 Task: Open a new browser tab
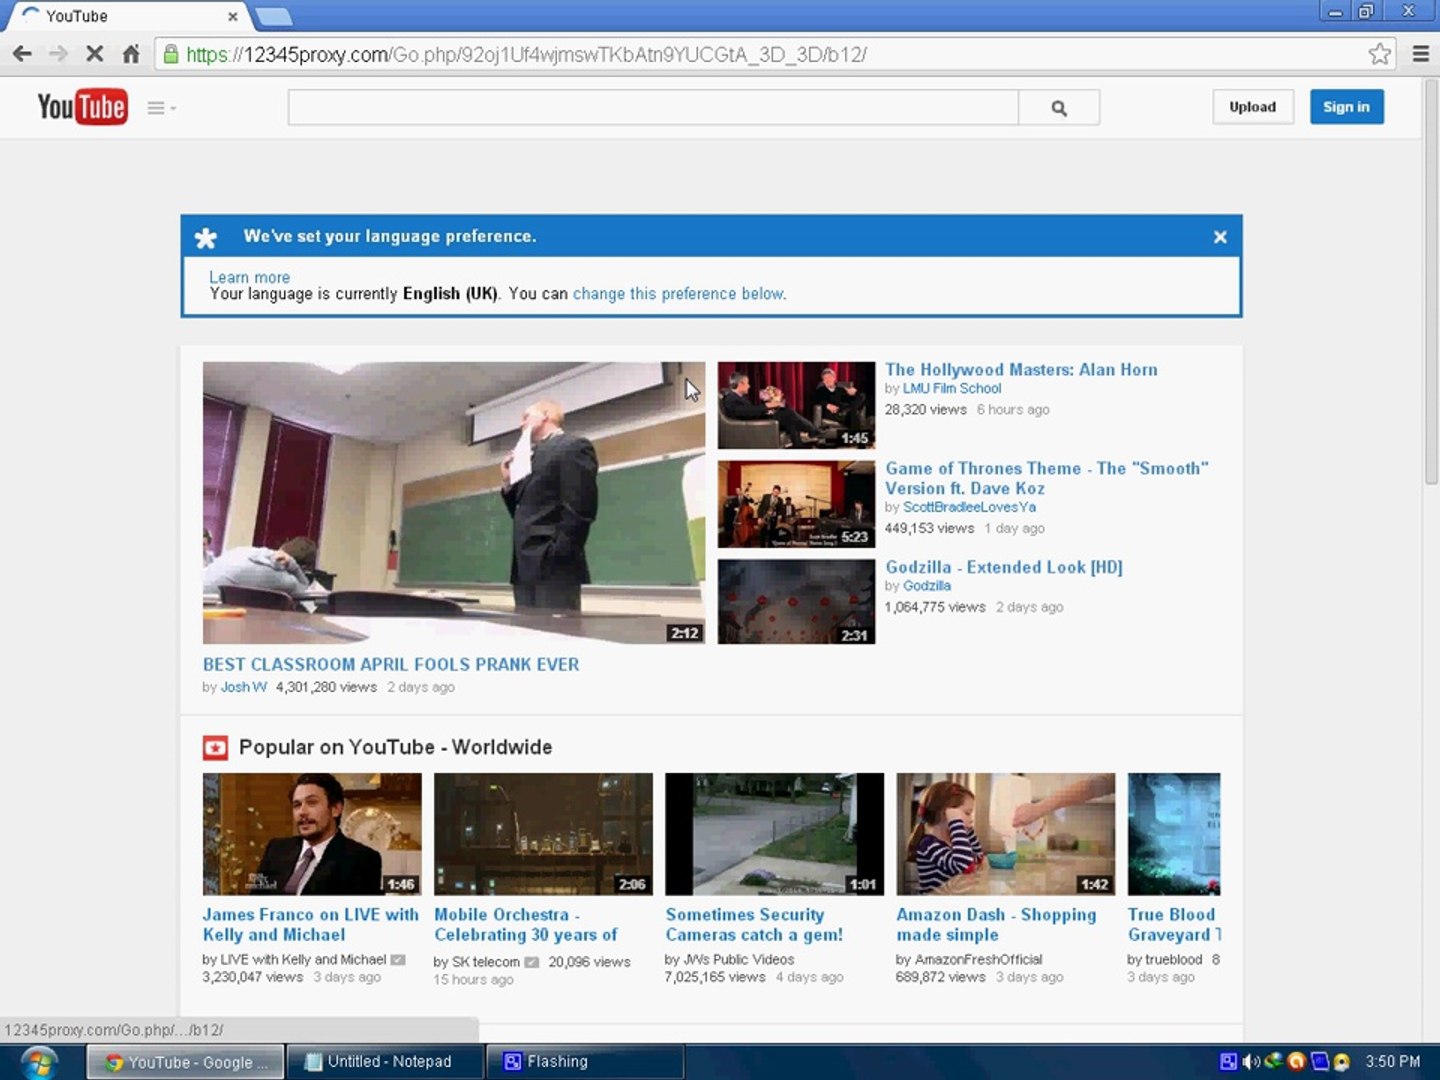[273, 16]
